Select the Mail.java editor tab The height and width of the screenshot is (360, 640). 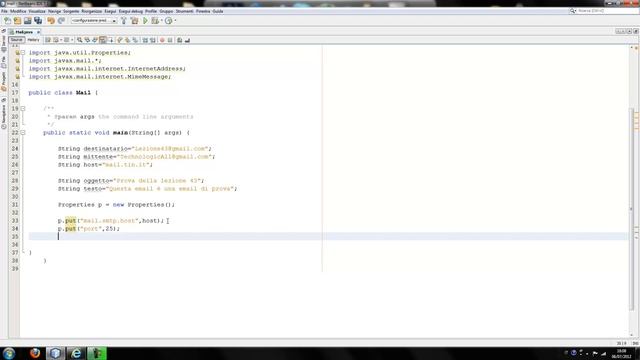(x=24, y=32)
